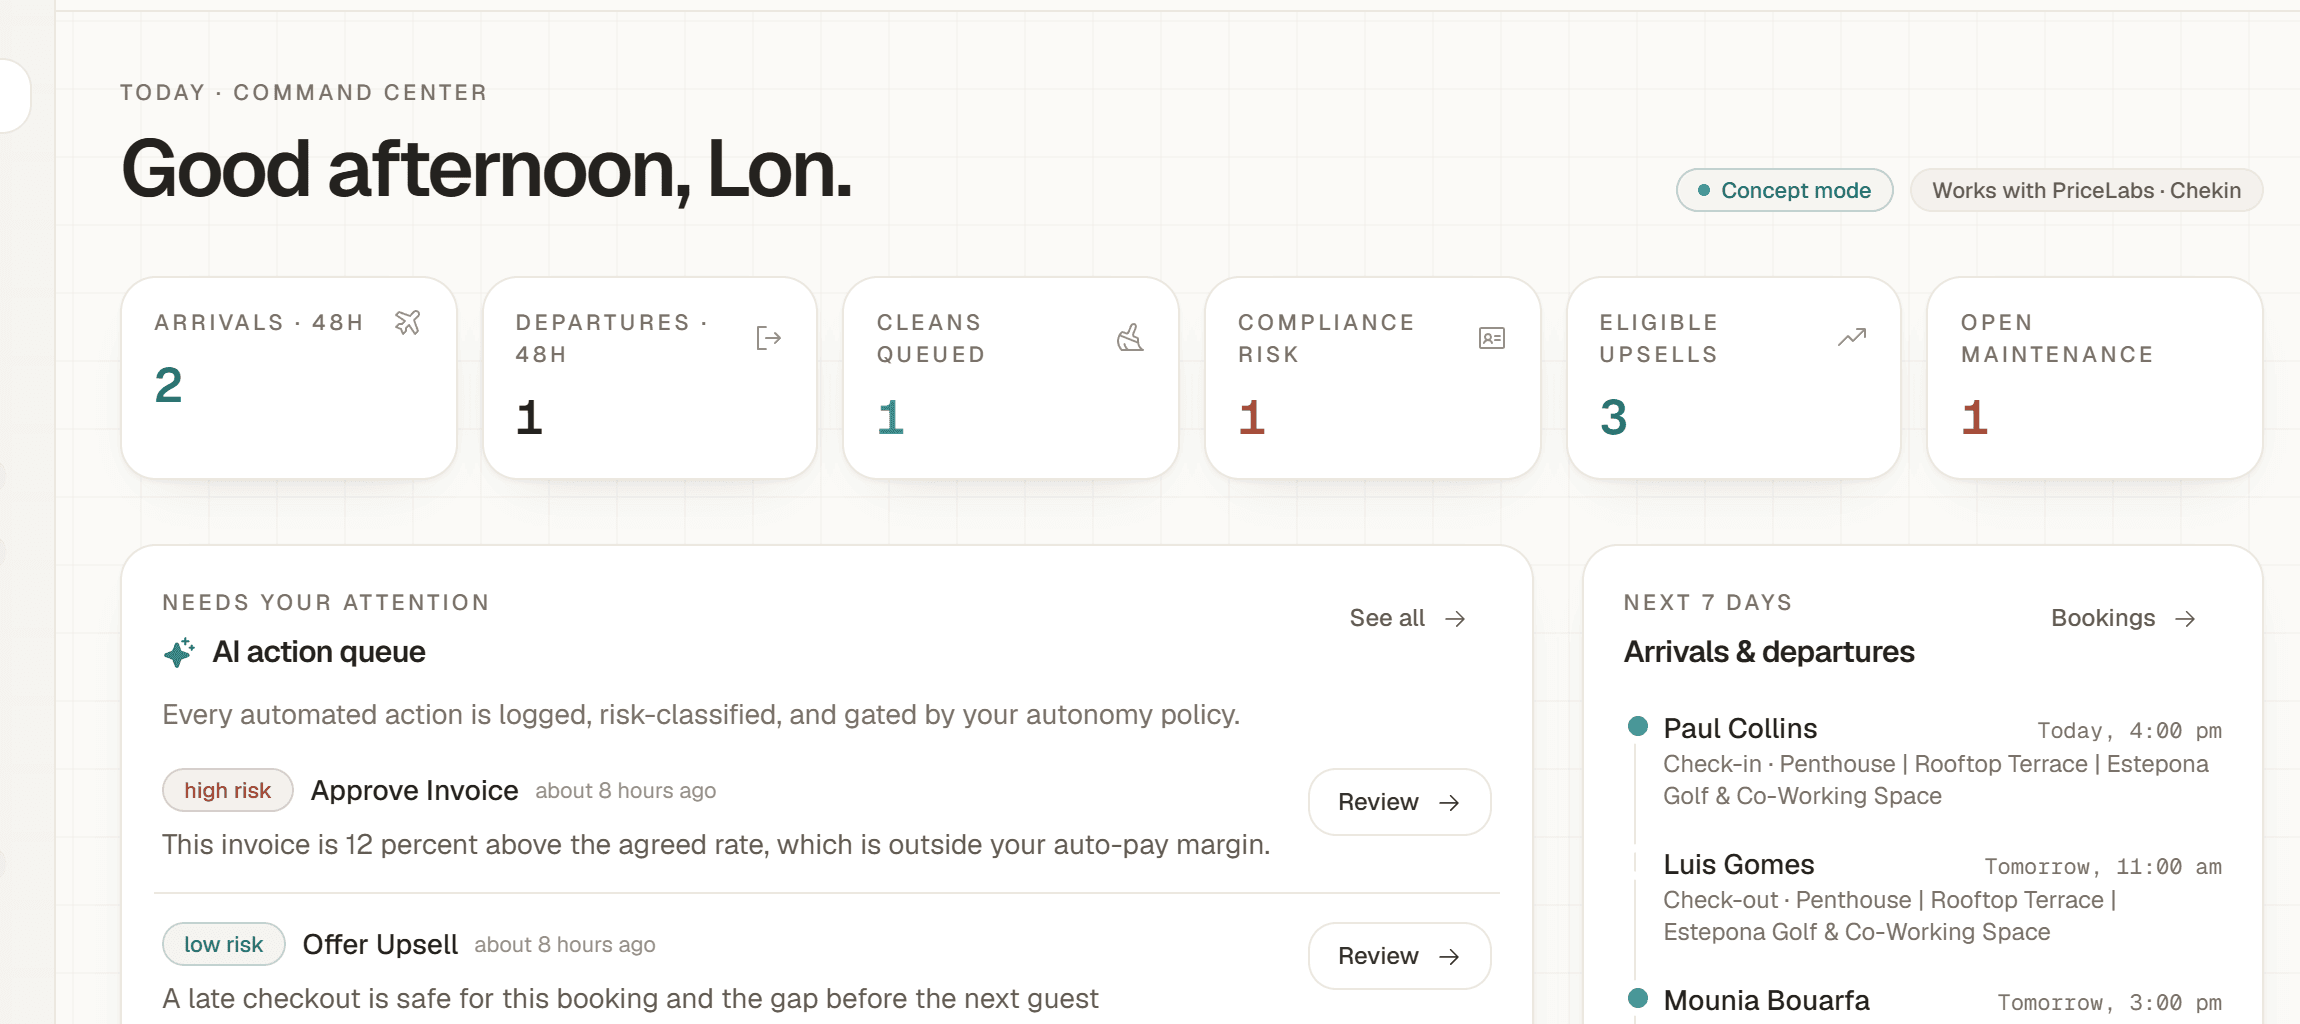This screenshot has width=2300, height=1024.
Task: Review the Offer Upsell action
Action: 1400,956
